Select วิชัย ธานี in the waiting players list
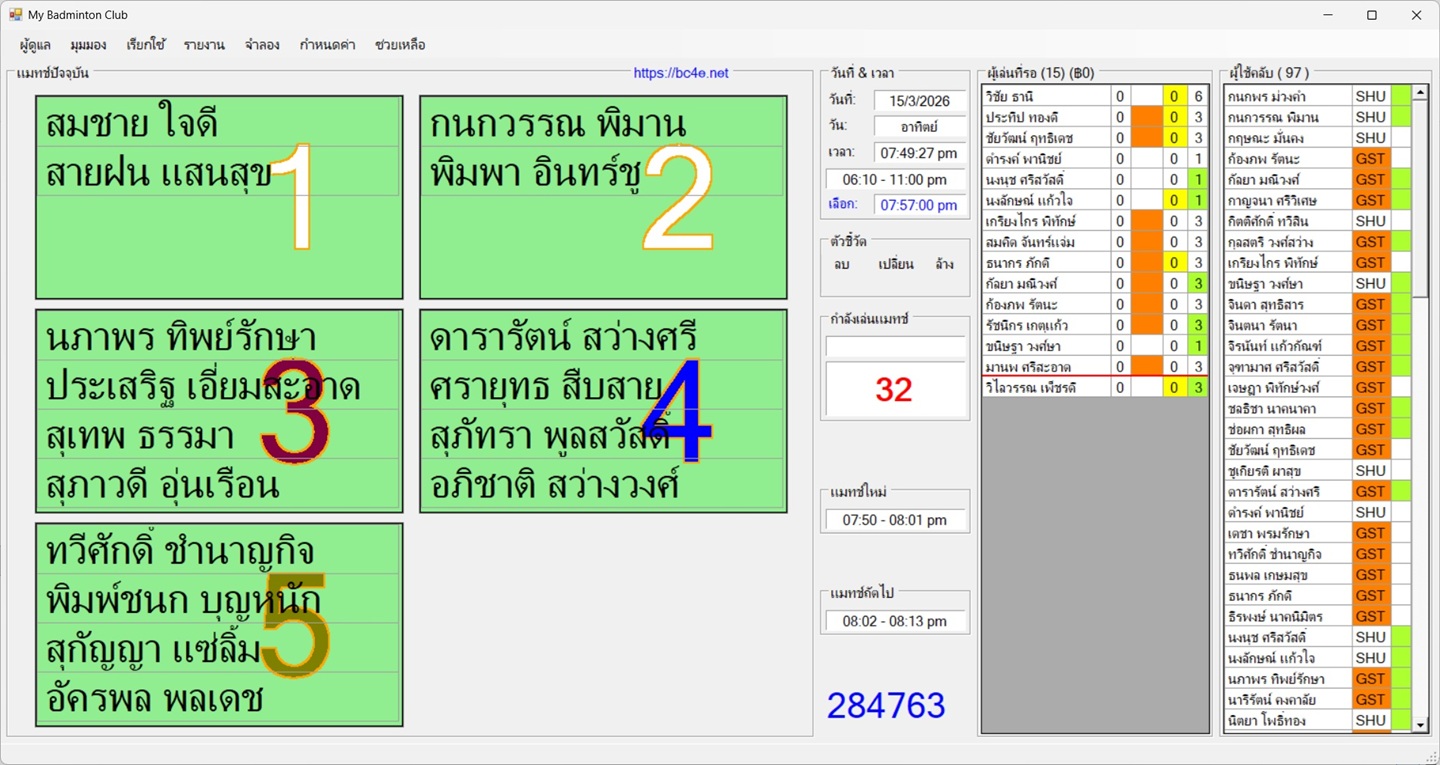 pyautogui.click(x=1046, y=96)
